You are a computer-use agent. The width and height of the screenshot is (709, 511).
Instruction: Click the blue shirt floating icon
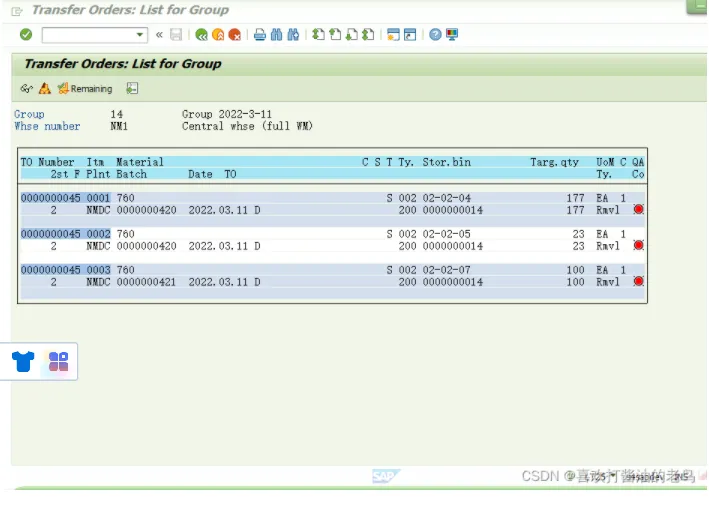coord(23,362)
